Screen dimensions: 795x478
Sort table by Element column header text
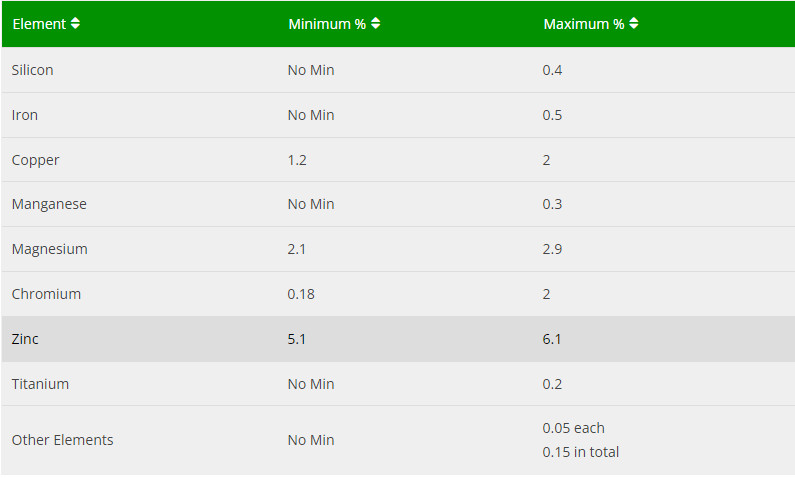(x=38, y=24)
